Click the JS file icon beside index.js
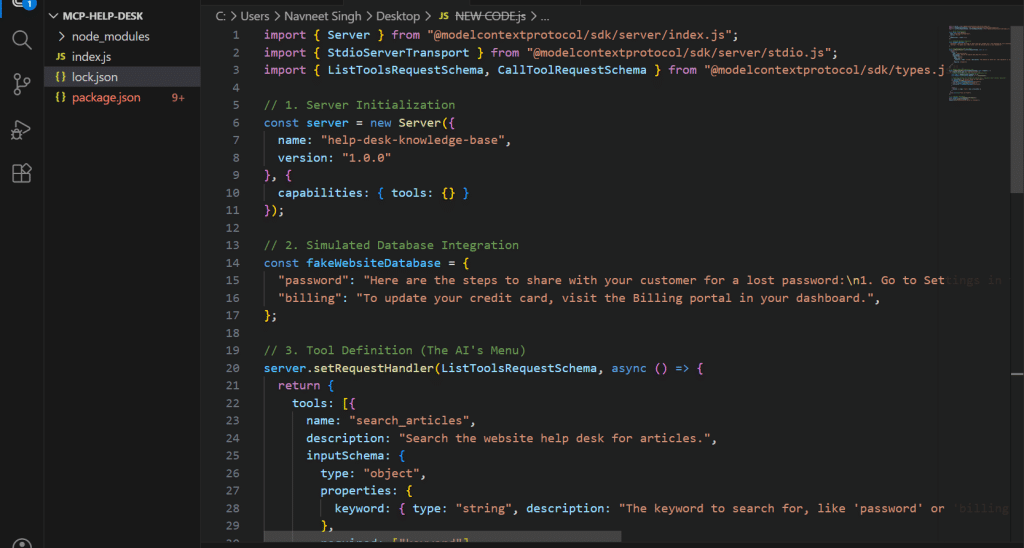Screen dimensions: 1024x548 pos(61,57)
